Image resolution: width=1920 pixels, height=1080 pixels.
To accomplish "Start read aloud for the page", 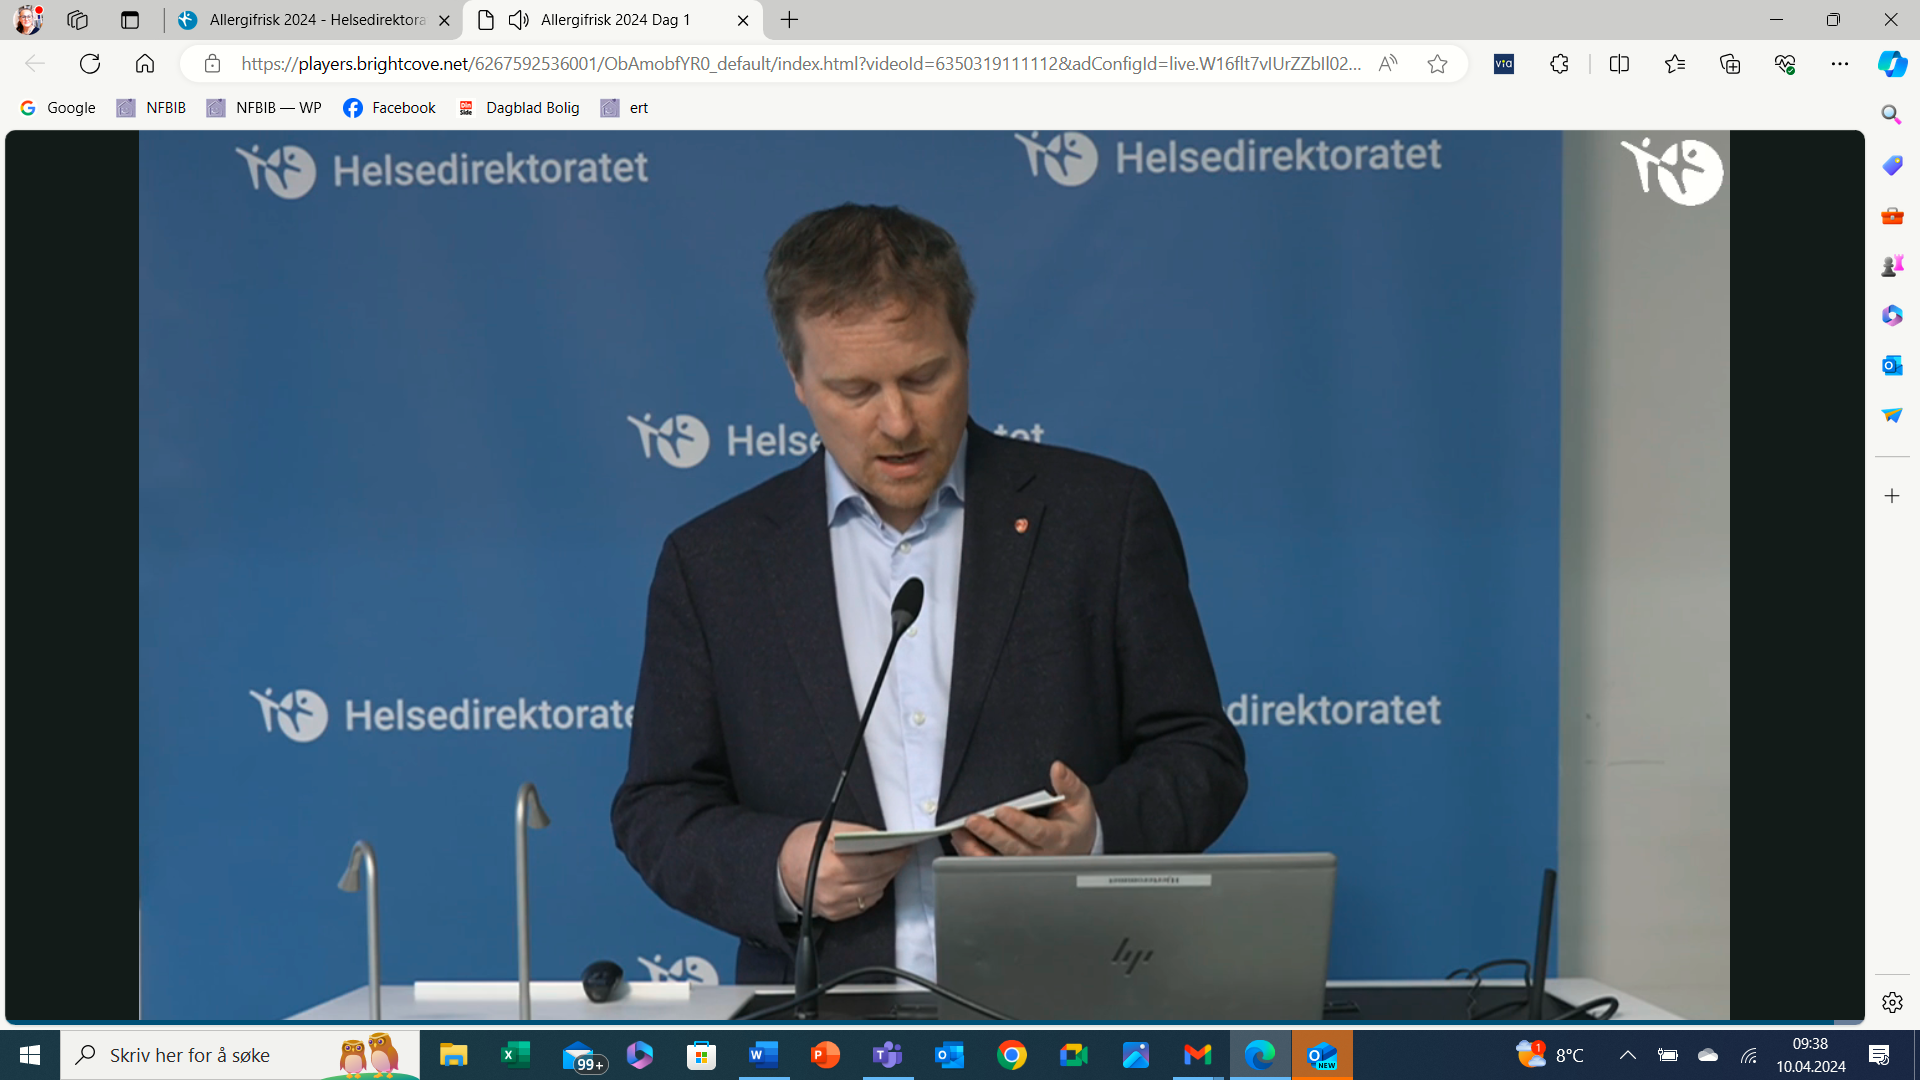I will 1388,63.
